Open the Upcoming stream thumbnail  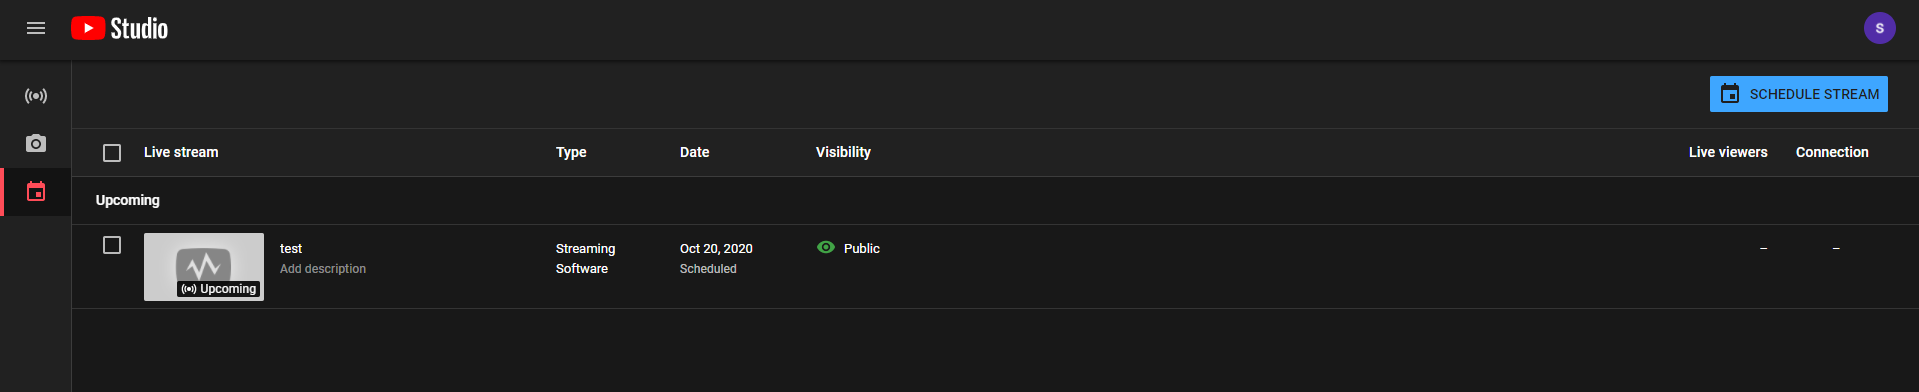point(204,267)
